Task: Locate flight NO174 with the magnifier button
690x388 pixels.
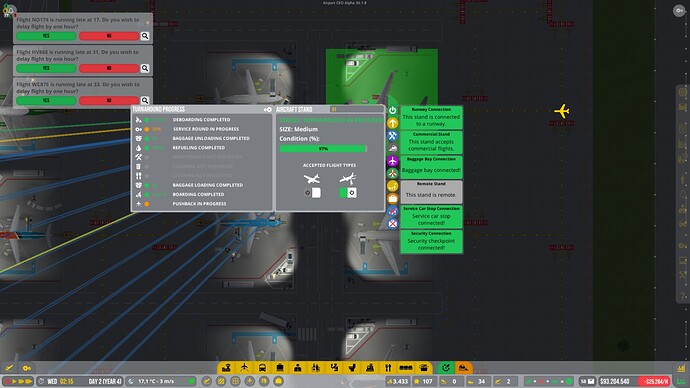Action: (x=145, y=36)
